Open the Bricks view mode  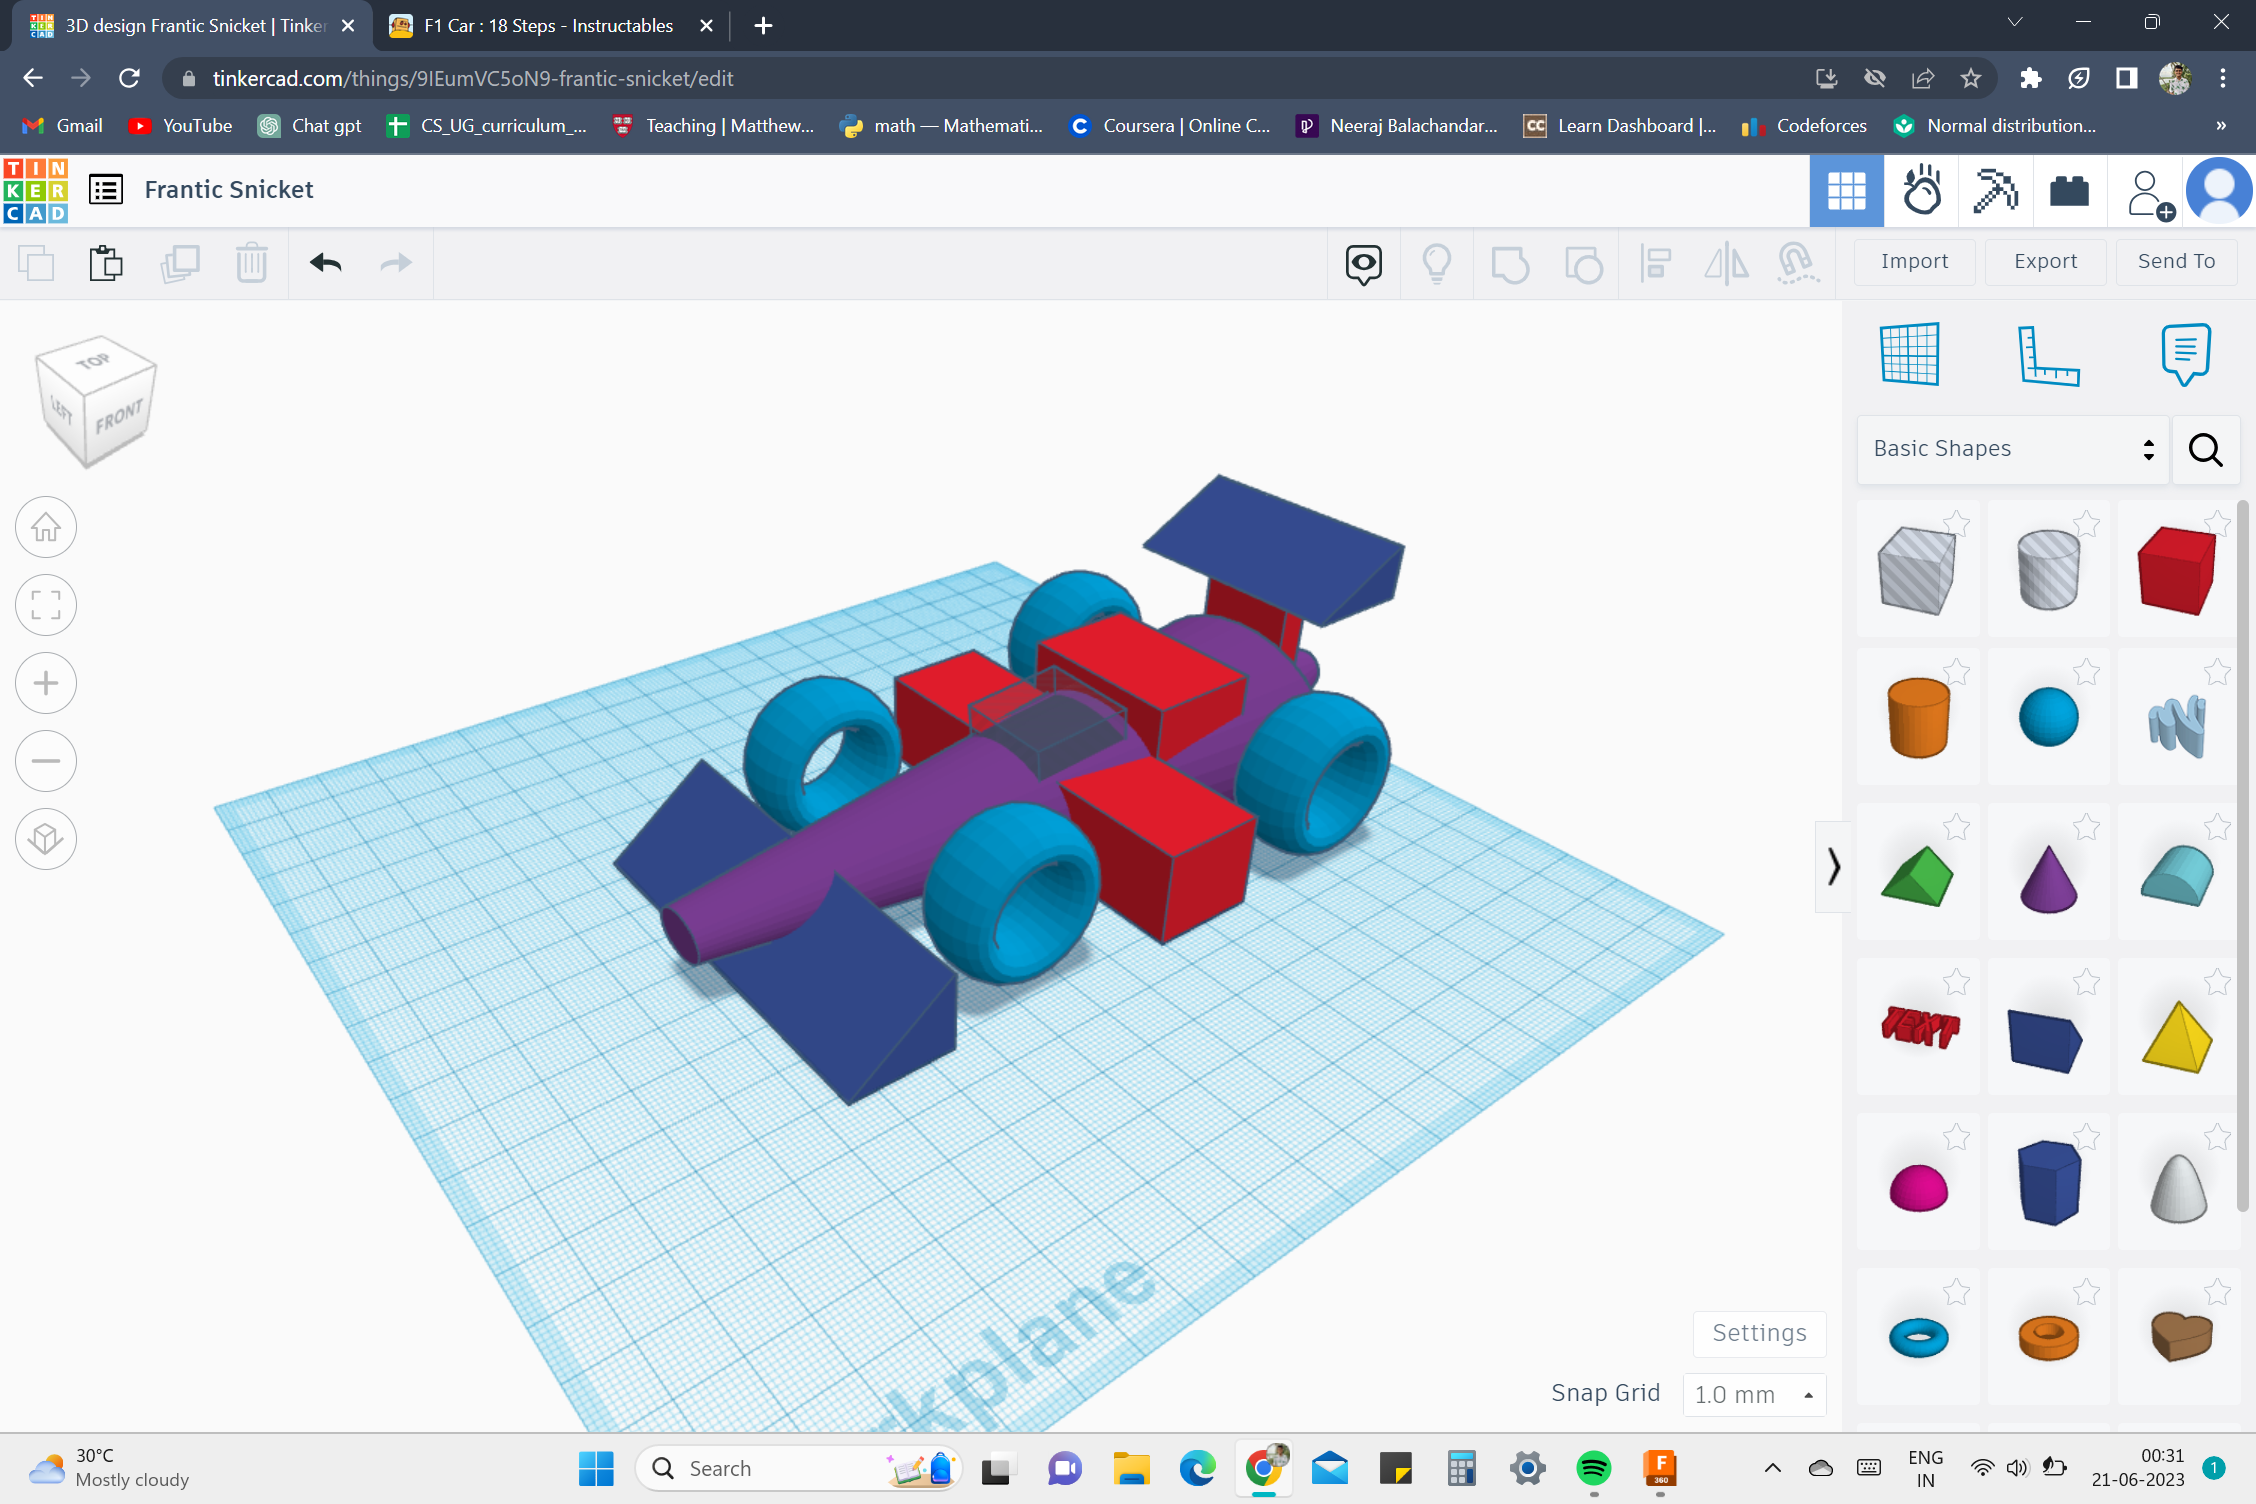point(2069,191)
